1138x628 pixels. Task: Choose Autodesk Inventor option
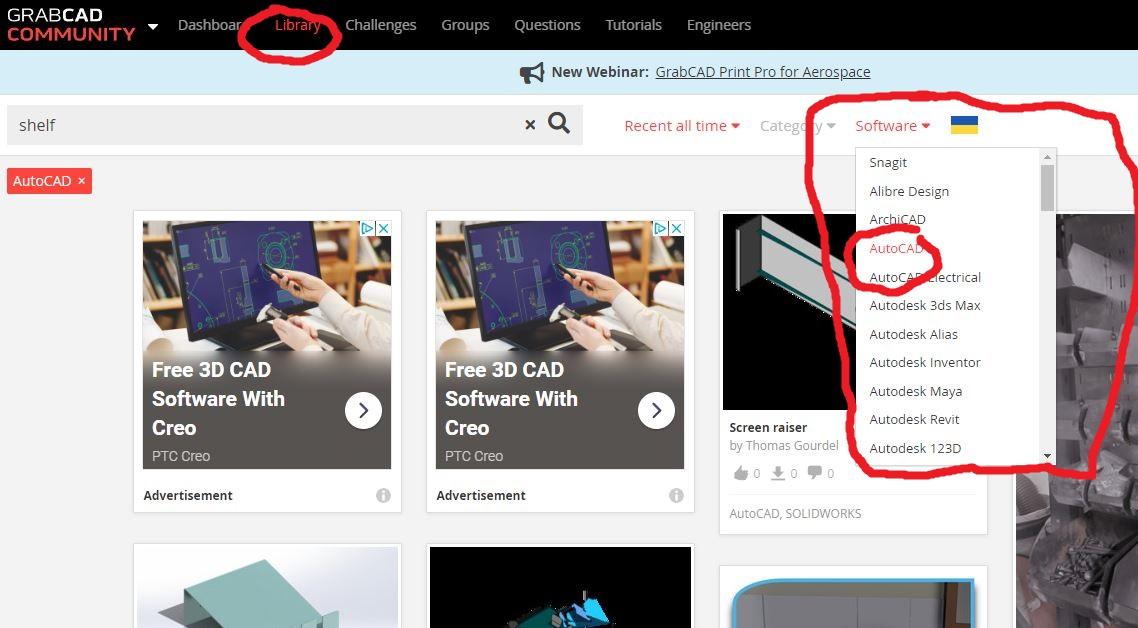(x=925, y=362)
